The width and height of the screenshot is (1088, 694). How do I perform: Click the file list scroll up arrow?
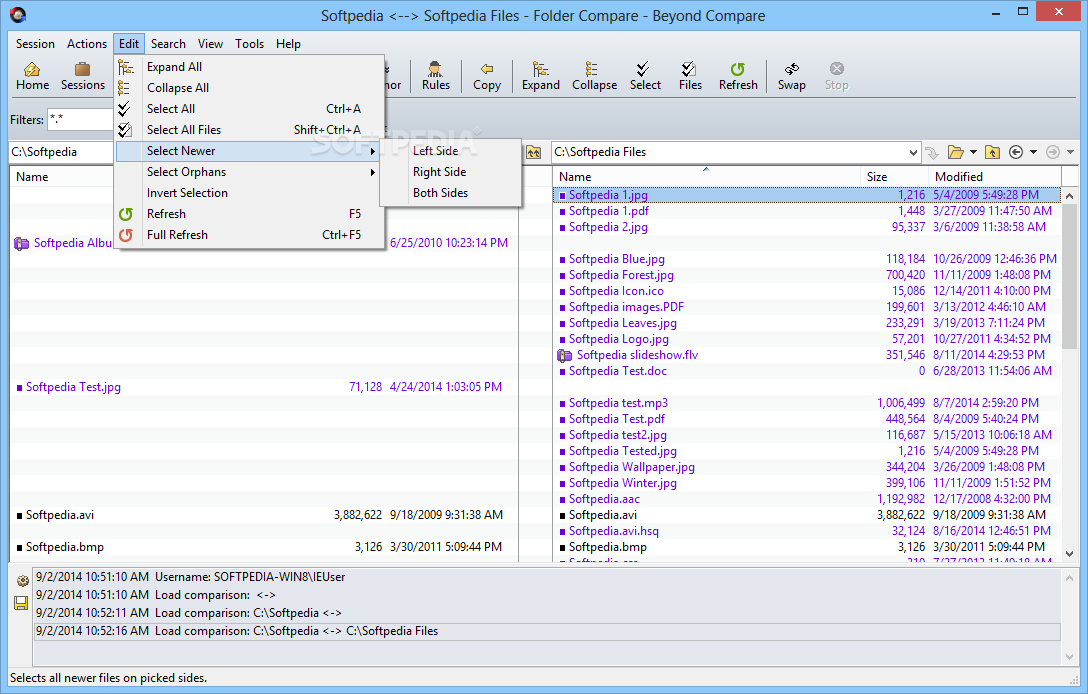point(1069,196)
